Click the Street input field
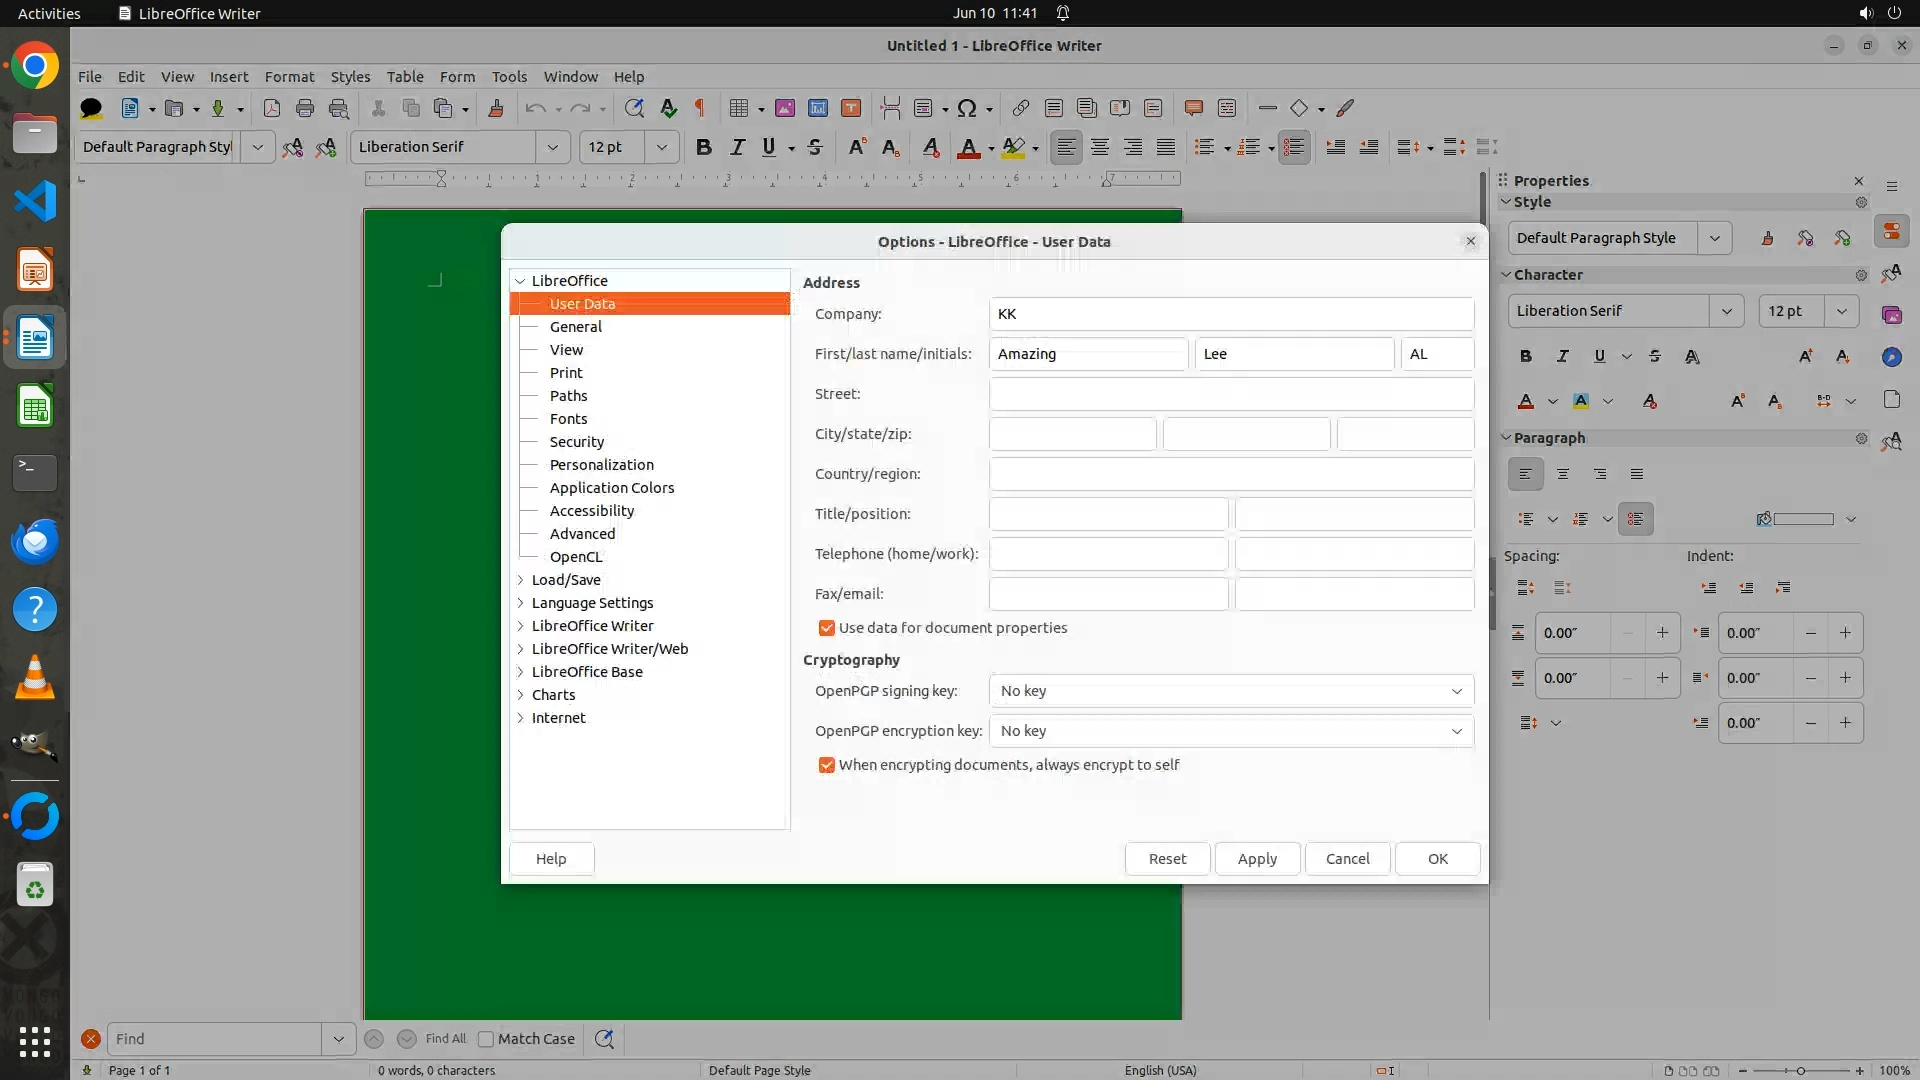 [1231, 394]
